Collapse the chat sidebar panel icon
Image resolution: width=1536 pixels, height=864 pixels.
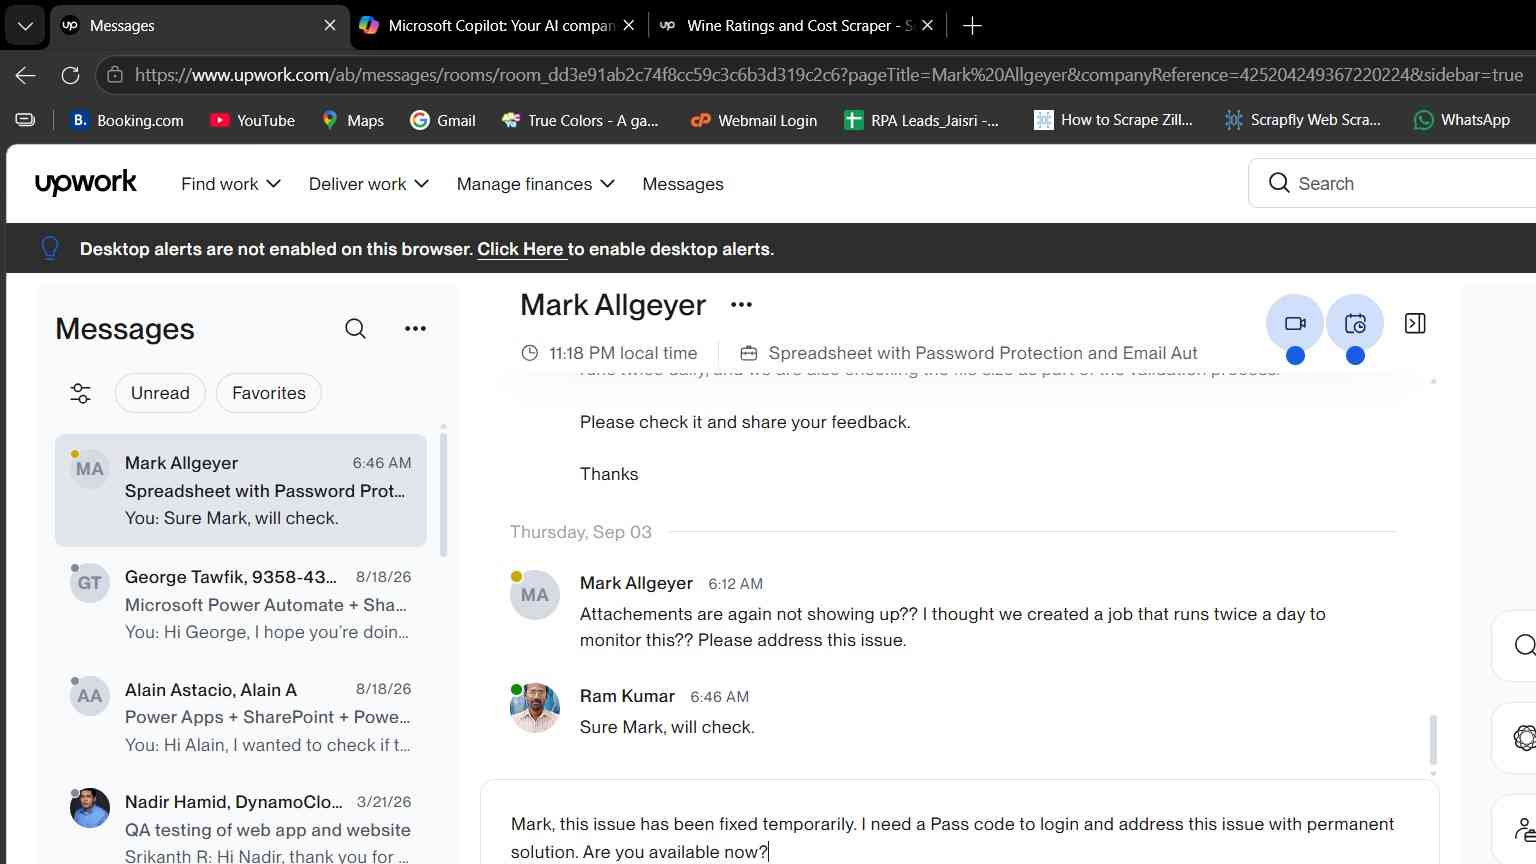[x=1415, y=323]
